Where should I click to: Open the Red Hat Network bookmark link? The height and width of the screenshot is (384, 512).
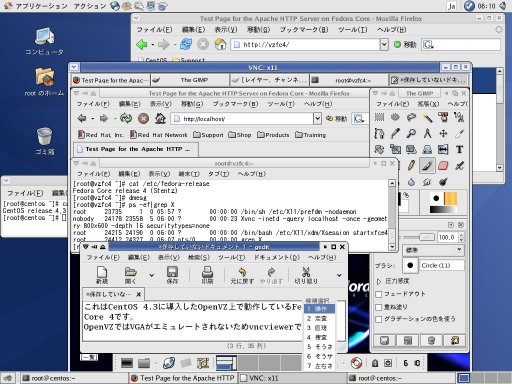click(x=159, y=135)
